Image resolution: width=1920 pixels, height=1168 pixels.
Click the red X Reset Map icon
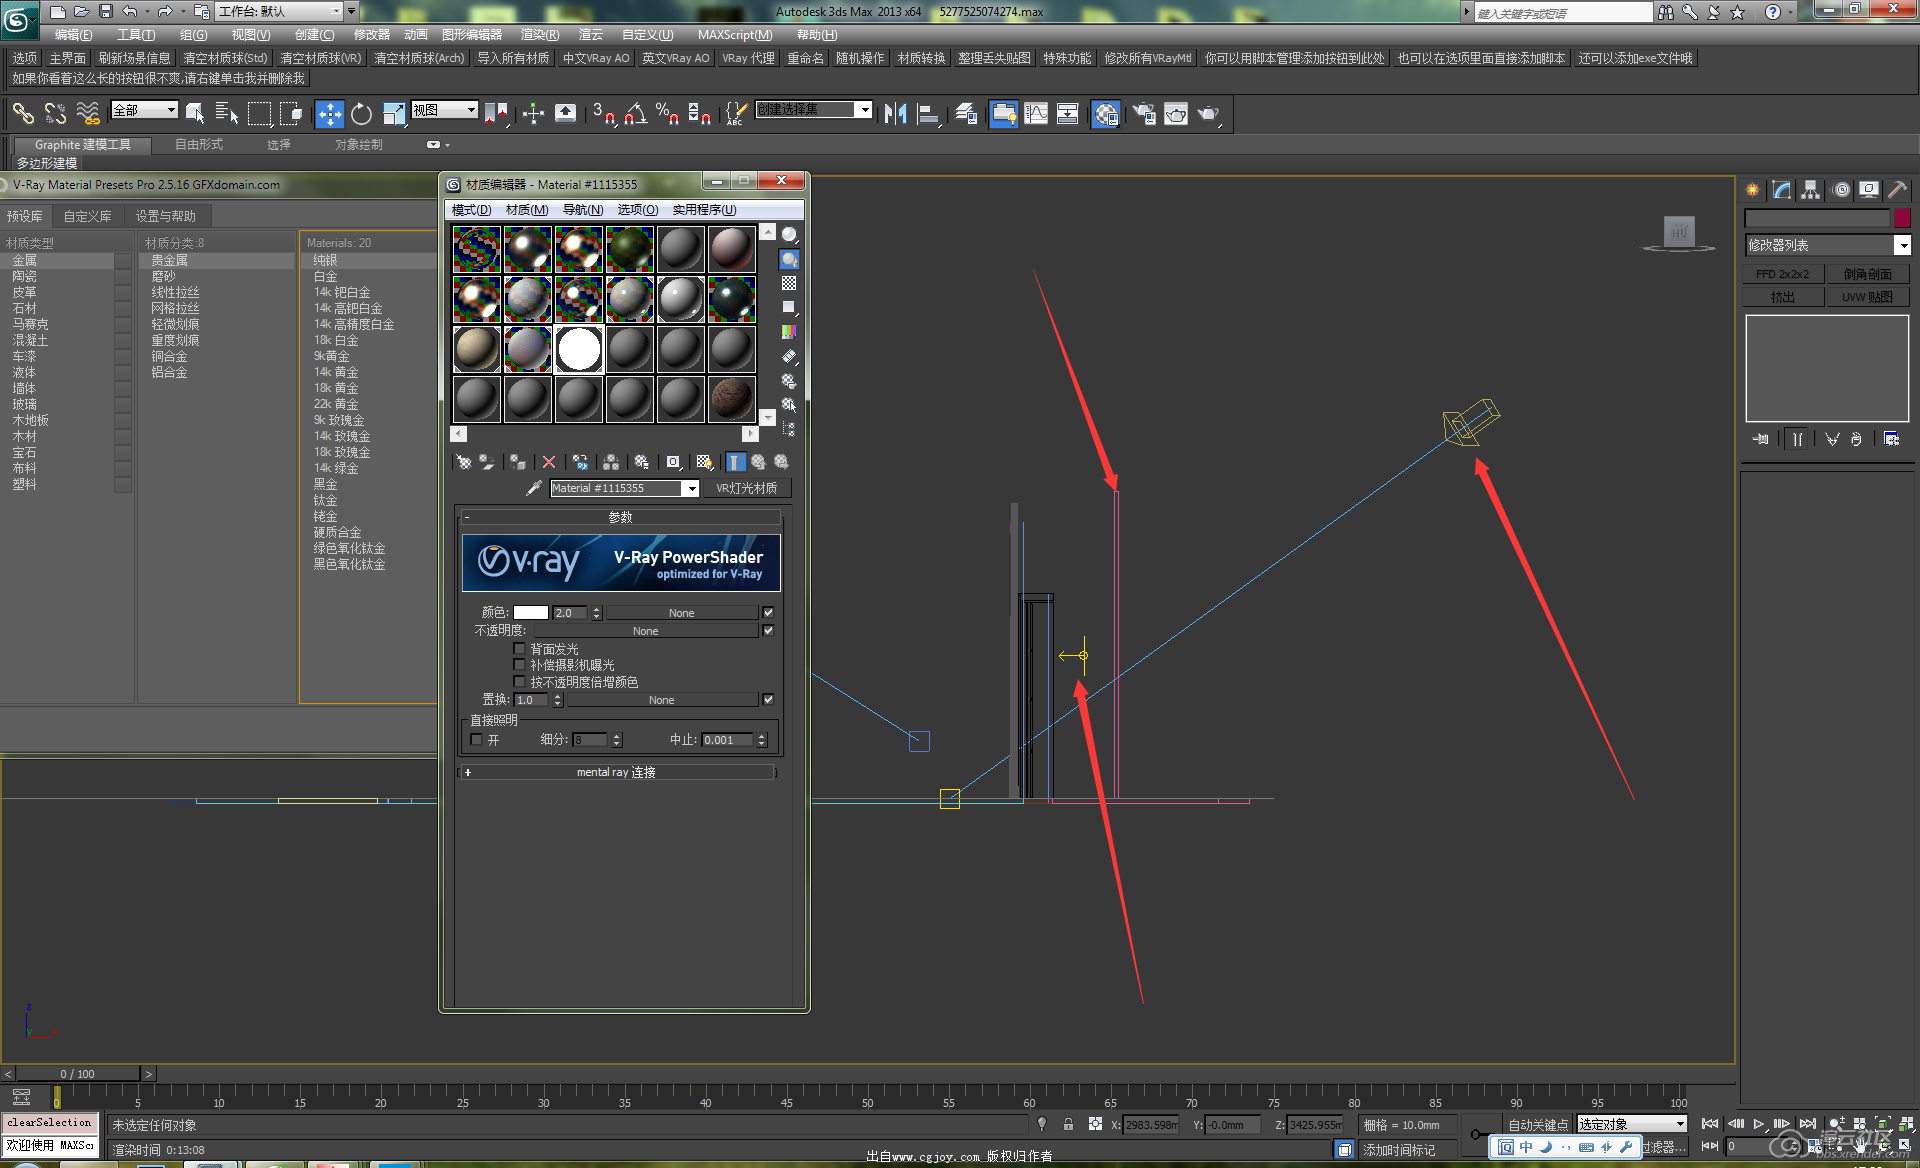(549, 462)
